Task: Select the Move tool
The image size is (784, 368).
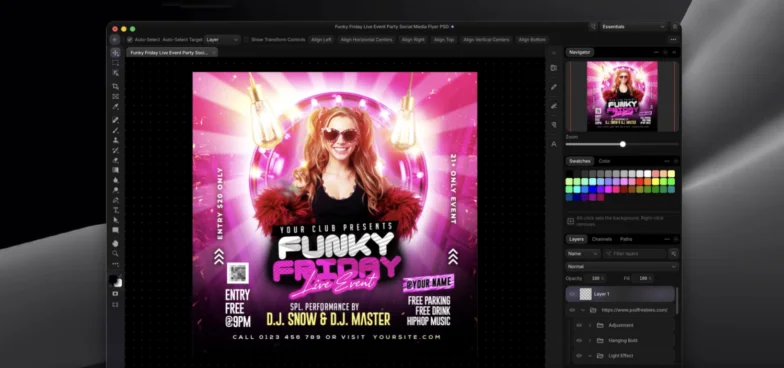Action: coord(116,52)
